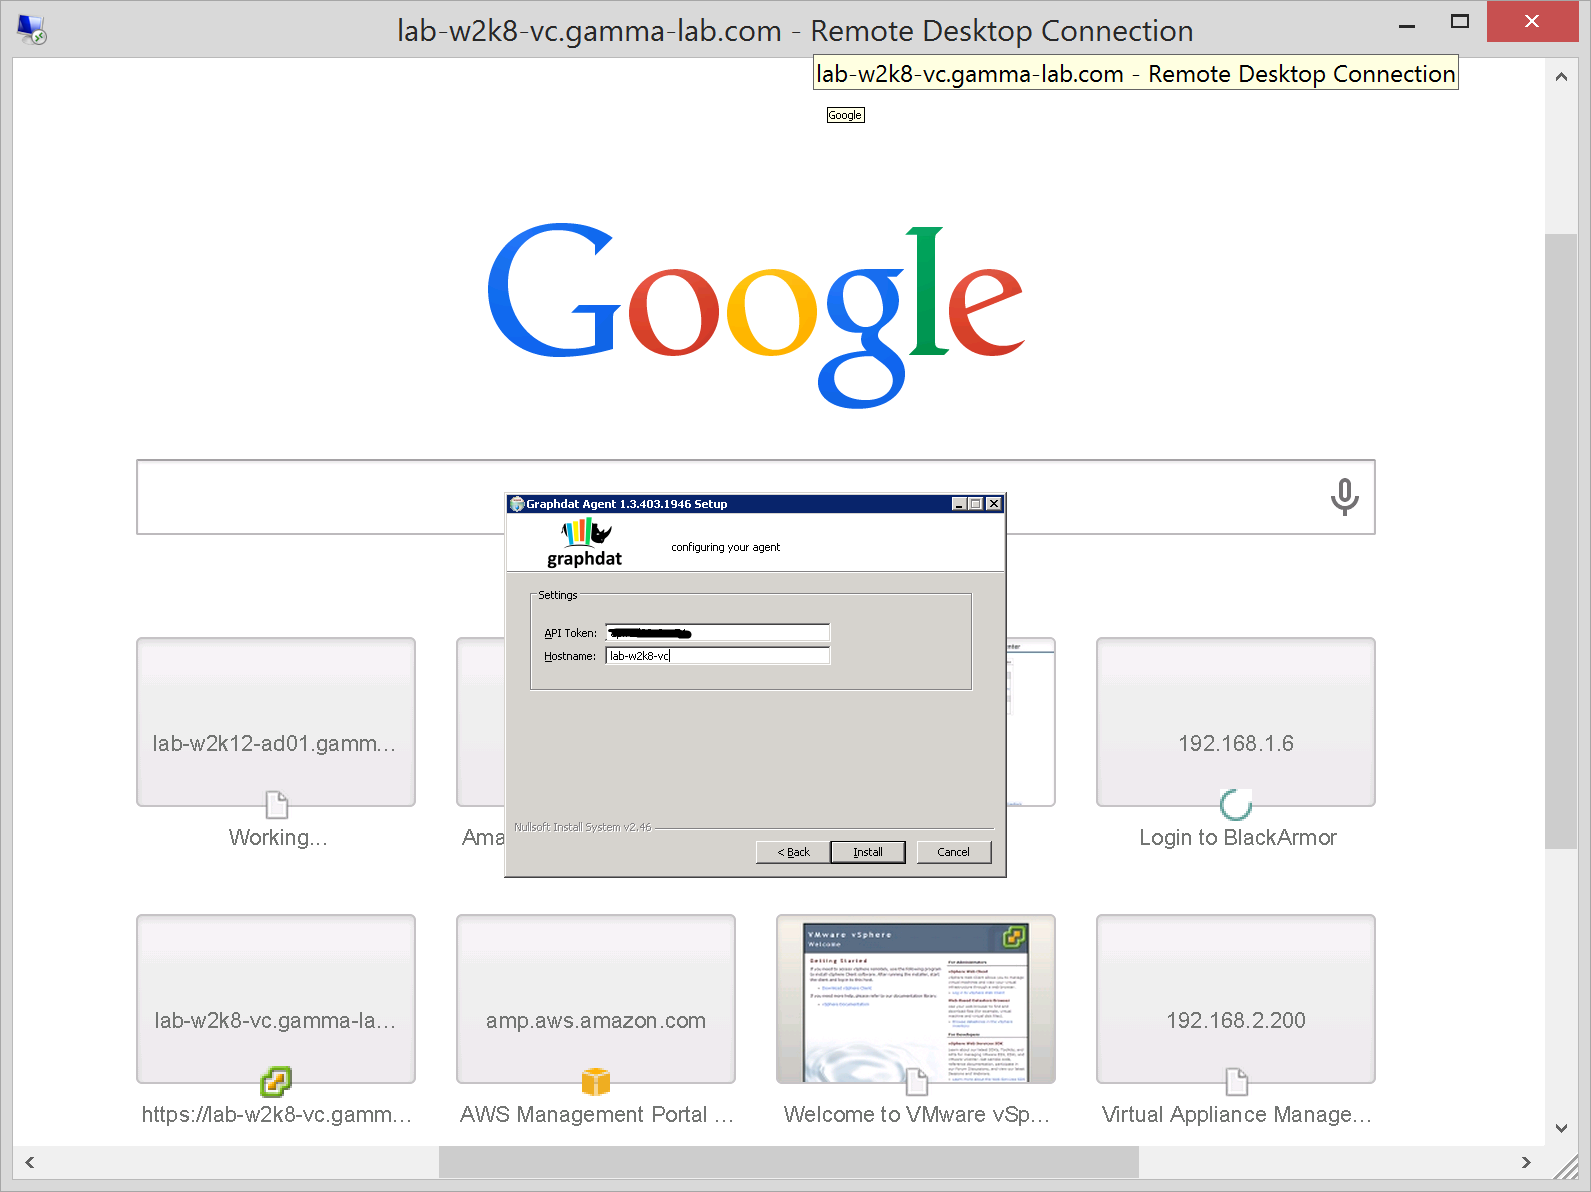Open the amp.aws.amazon.com thumbnail

596,998
